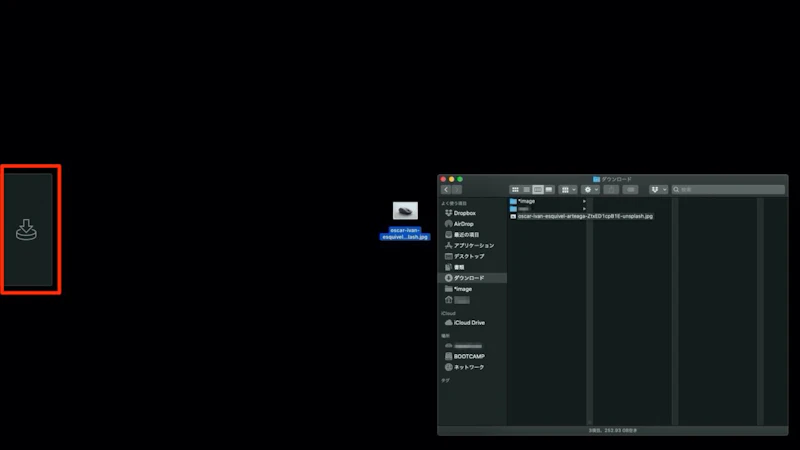Select ダウンロード in the sidebar
The width and height of the screenshot is (800, 450).
[472, 278]
